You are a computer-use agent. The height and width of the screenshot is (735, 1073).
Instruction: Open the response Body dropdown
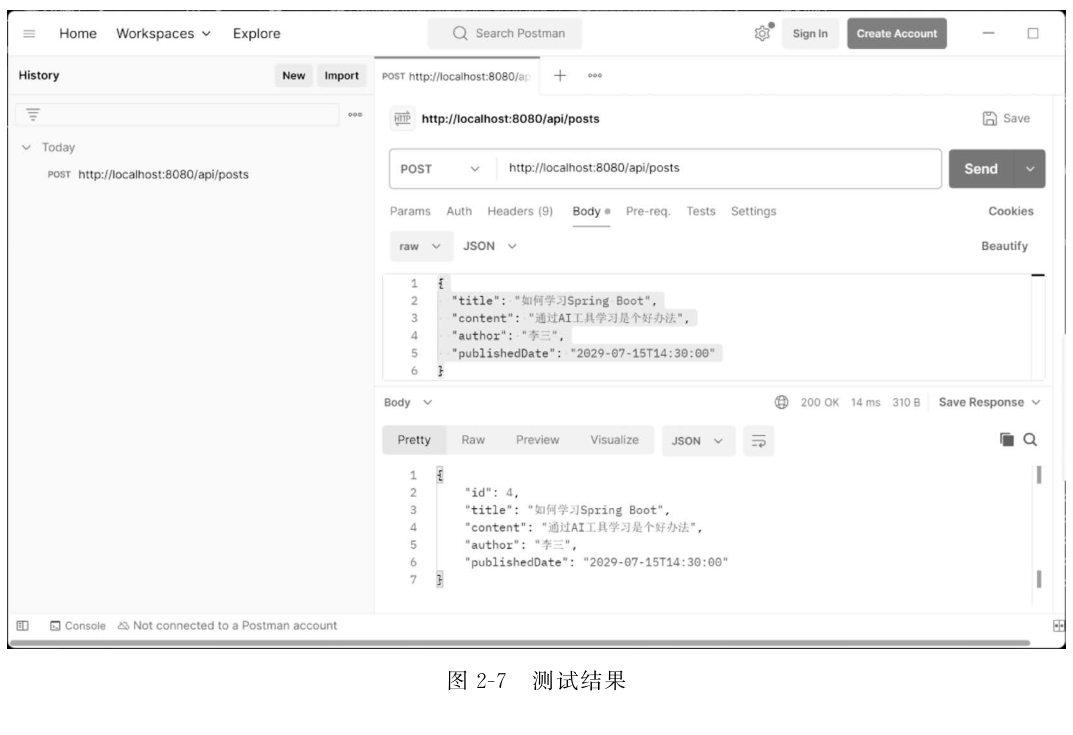pyautogui.click(x=408, y=402)
